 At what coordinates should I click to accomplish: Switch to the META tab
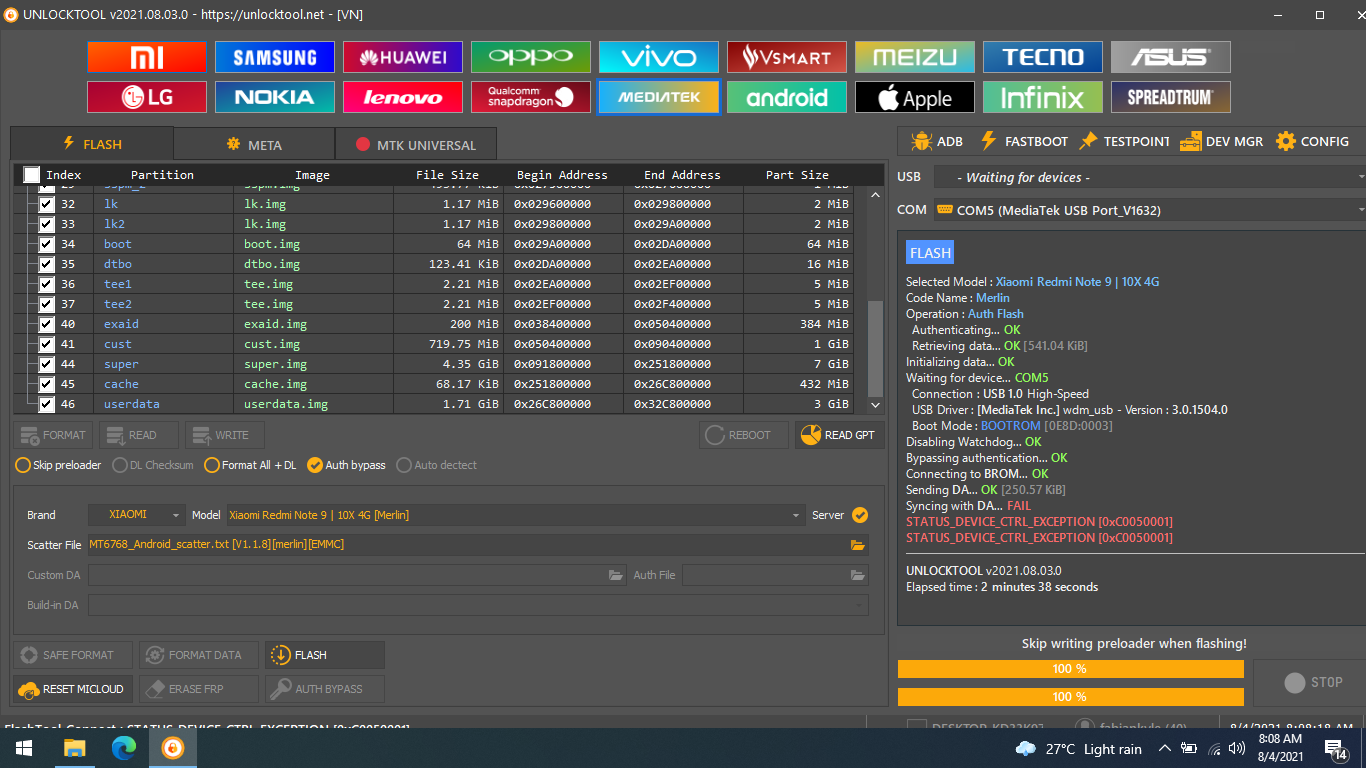(x=254, y=144)
